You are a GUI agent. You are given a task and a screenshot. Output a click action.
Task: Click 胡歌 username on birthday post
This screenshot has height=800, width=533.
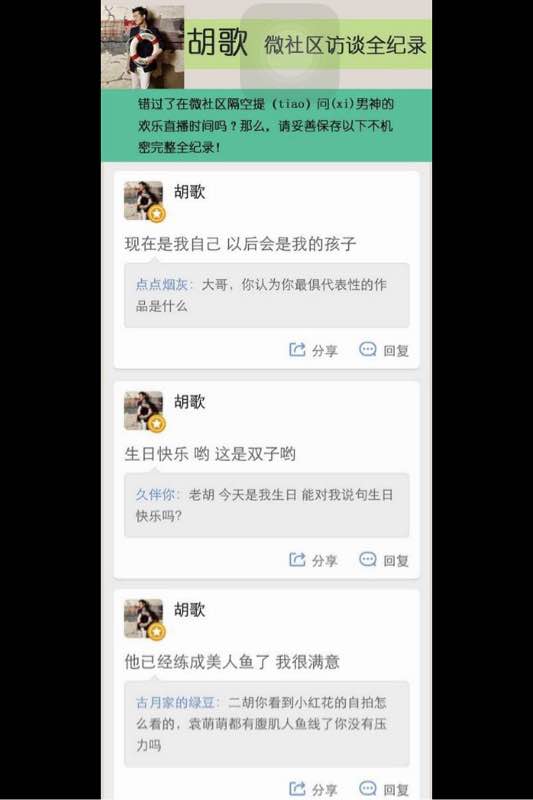[190, 402]
